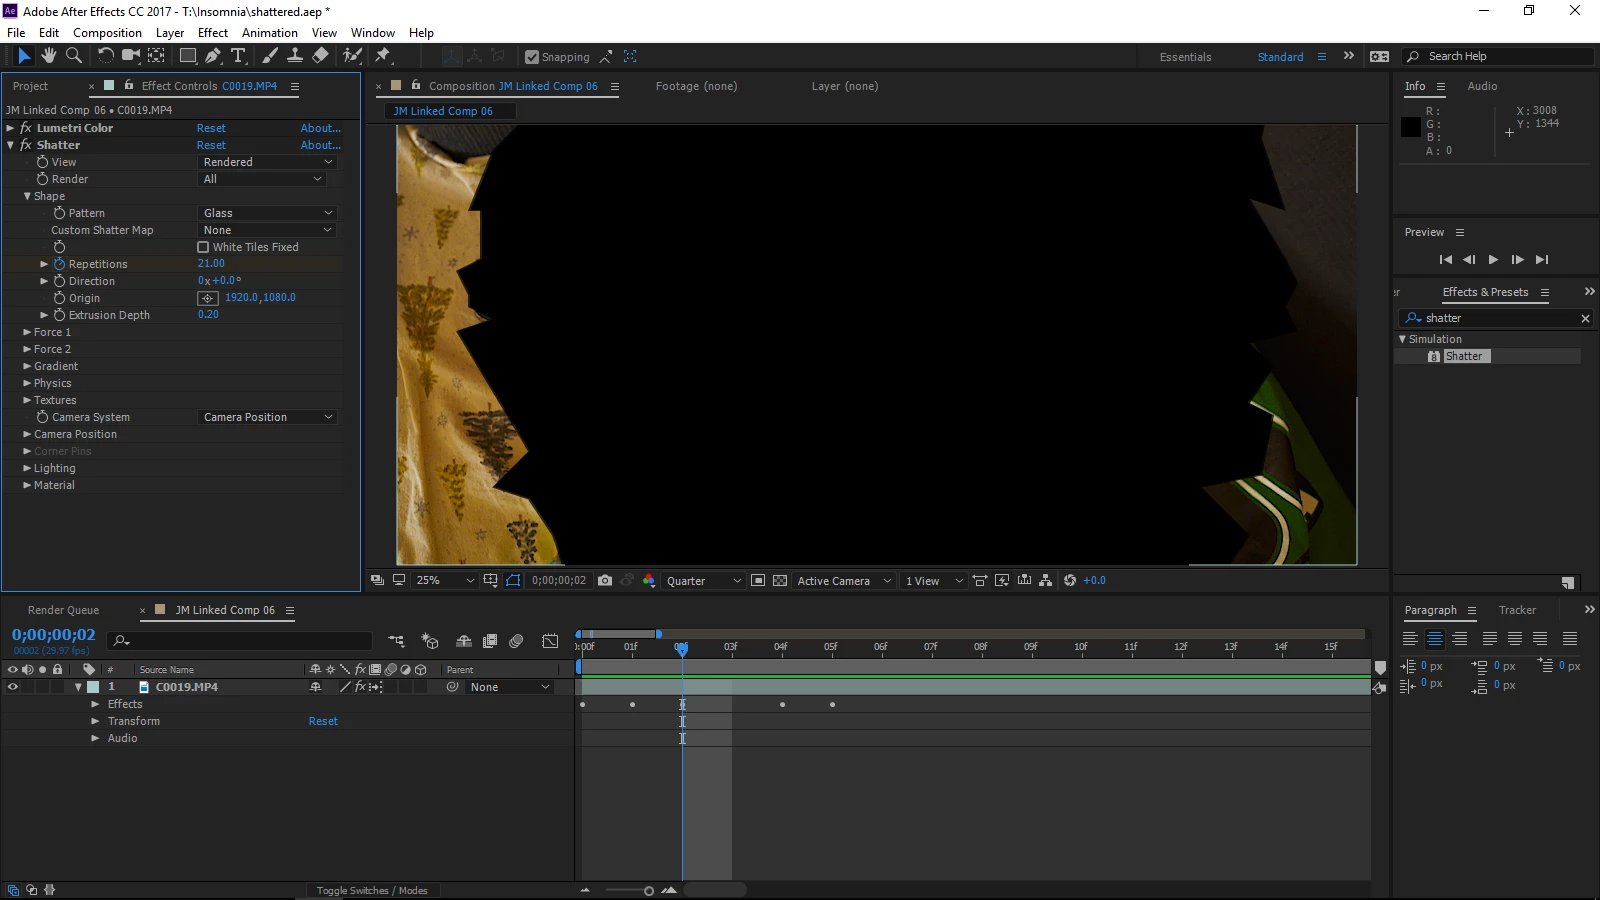
Task: Switch to the Render Queue tab
Action: tap(63, 610)
